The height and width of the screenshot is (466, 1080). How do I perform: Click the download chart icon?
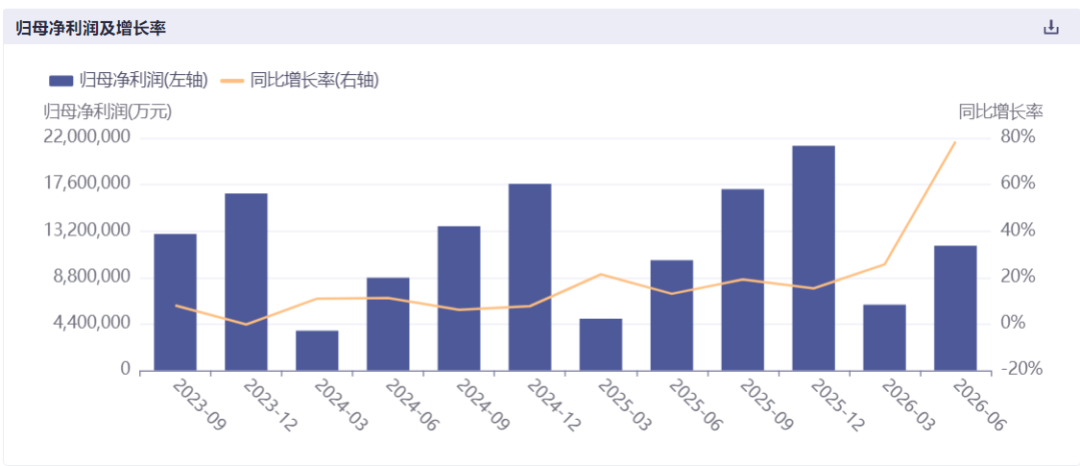pyautogui.click(x=1050, y=28)
